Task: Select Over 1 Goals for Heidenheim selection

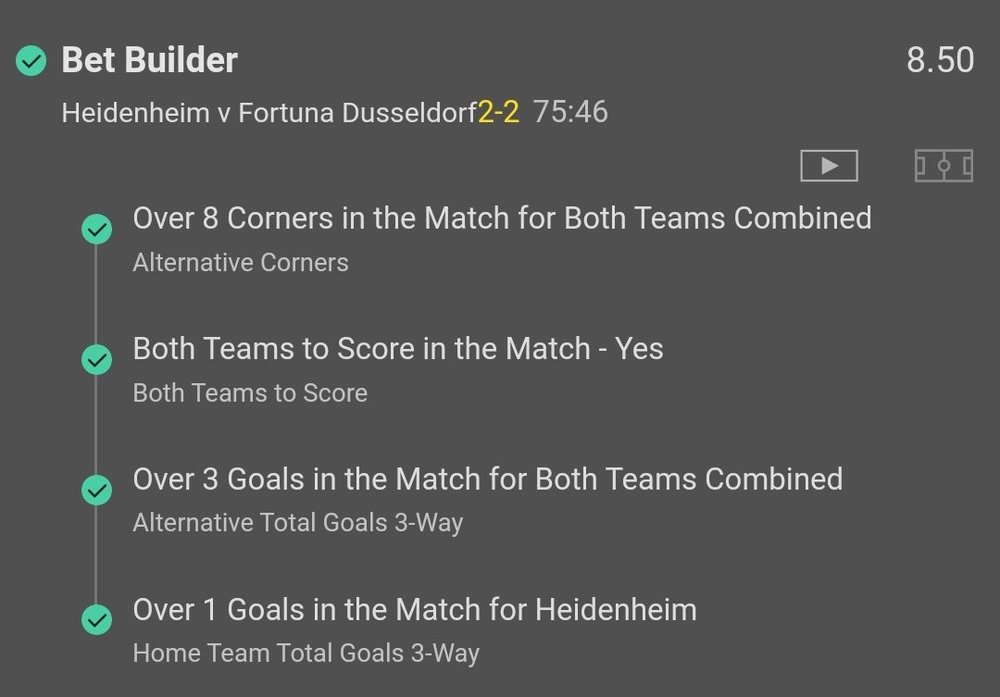Action: pyautogui.click(x=415, y=609)
